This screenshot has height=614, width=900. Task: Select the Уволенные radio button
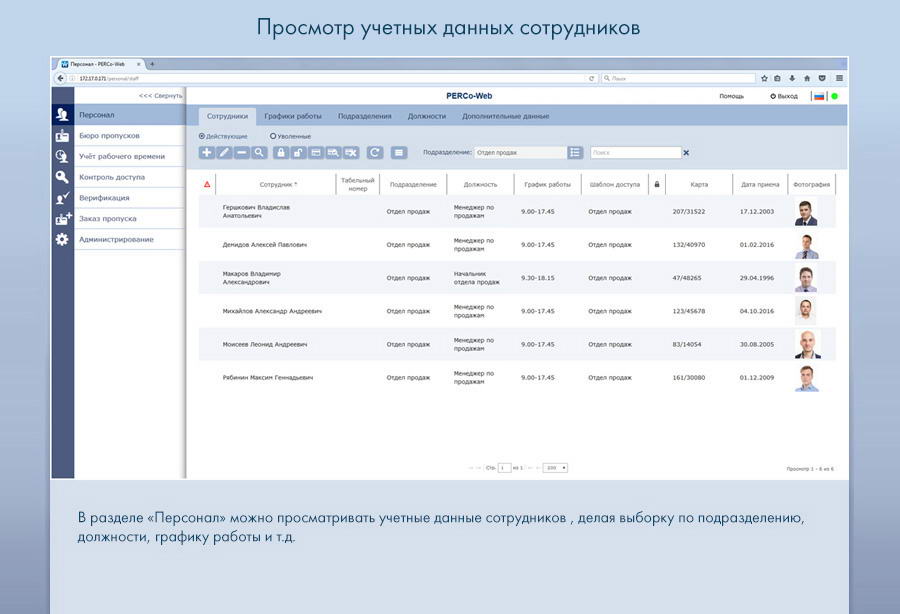point(273,136)
